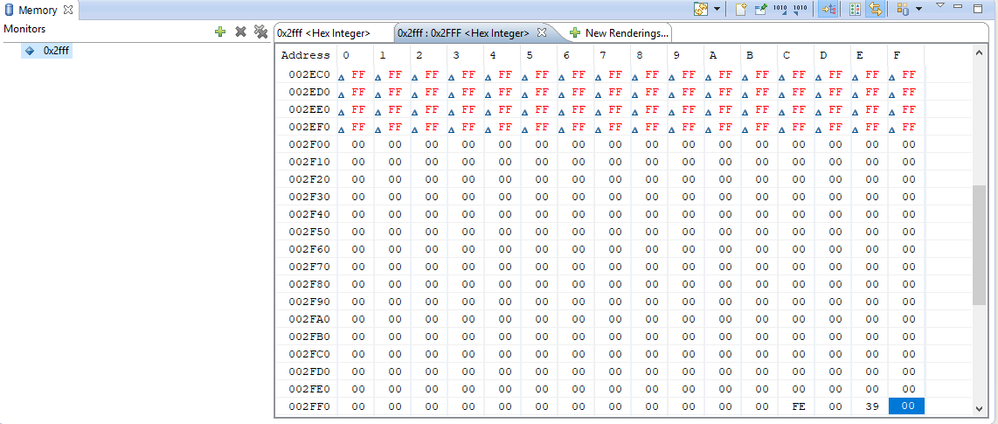Click the Memory view tab
This screenshot has height=424, width=998.
point(38,10)
